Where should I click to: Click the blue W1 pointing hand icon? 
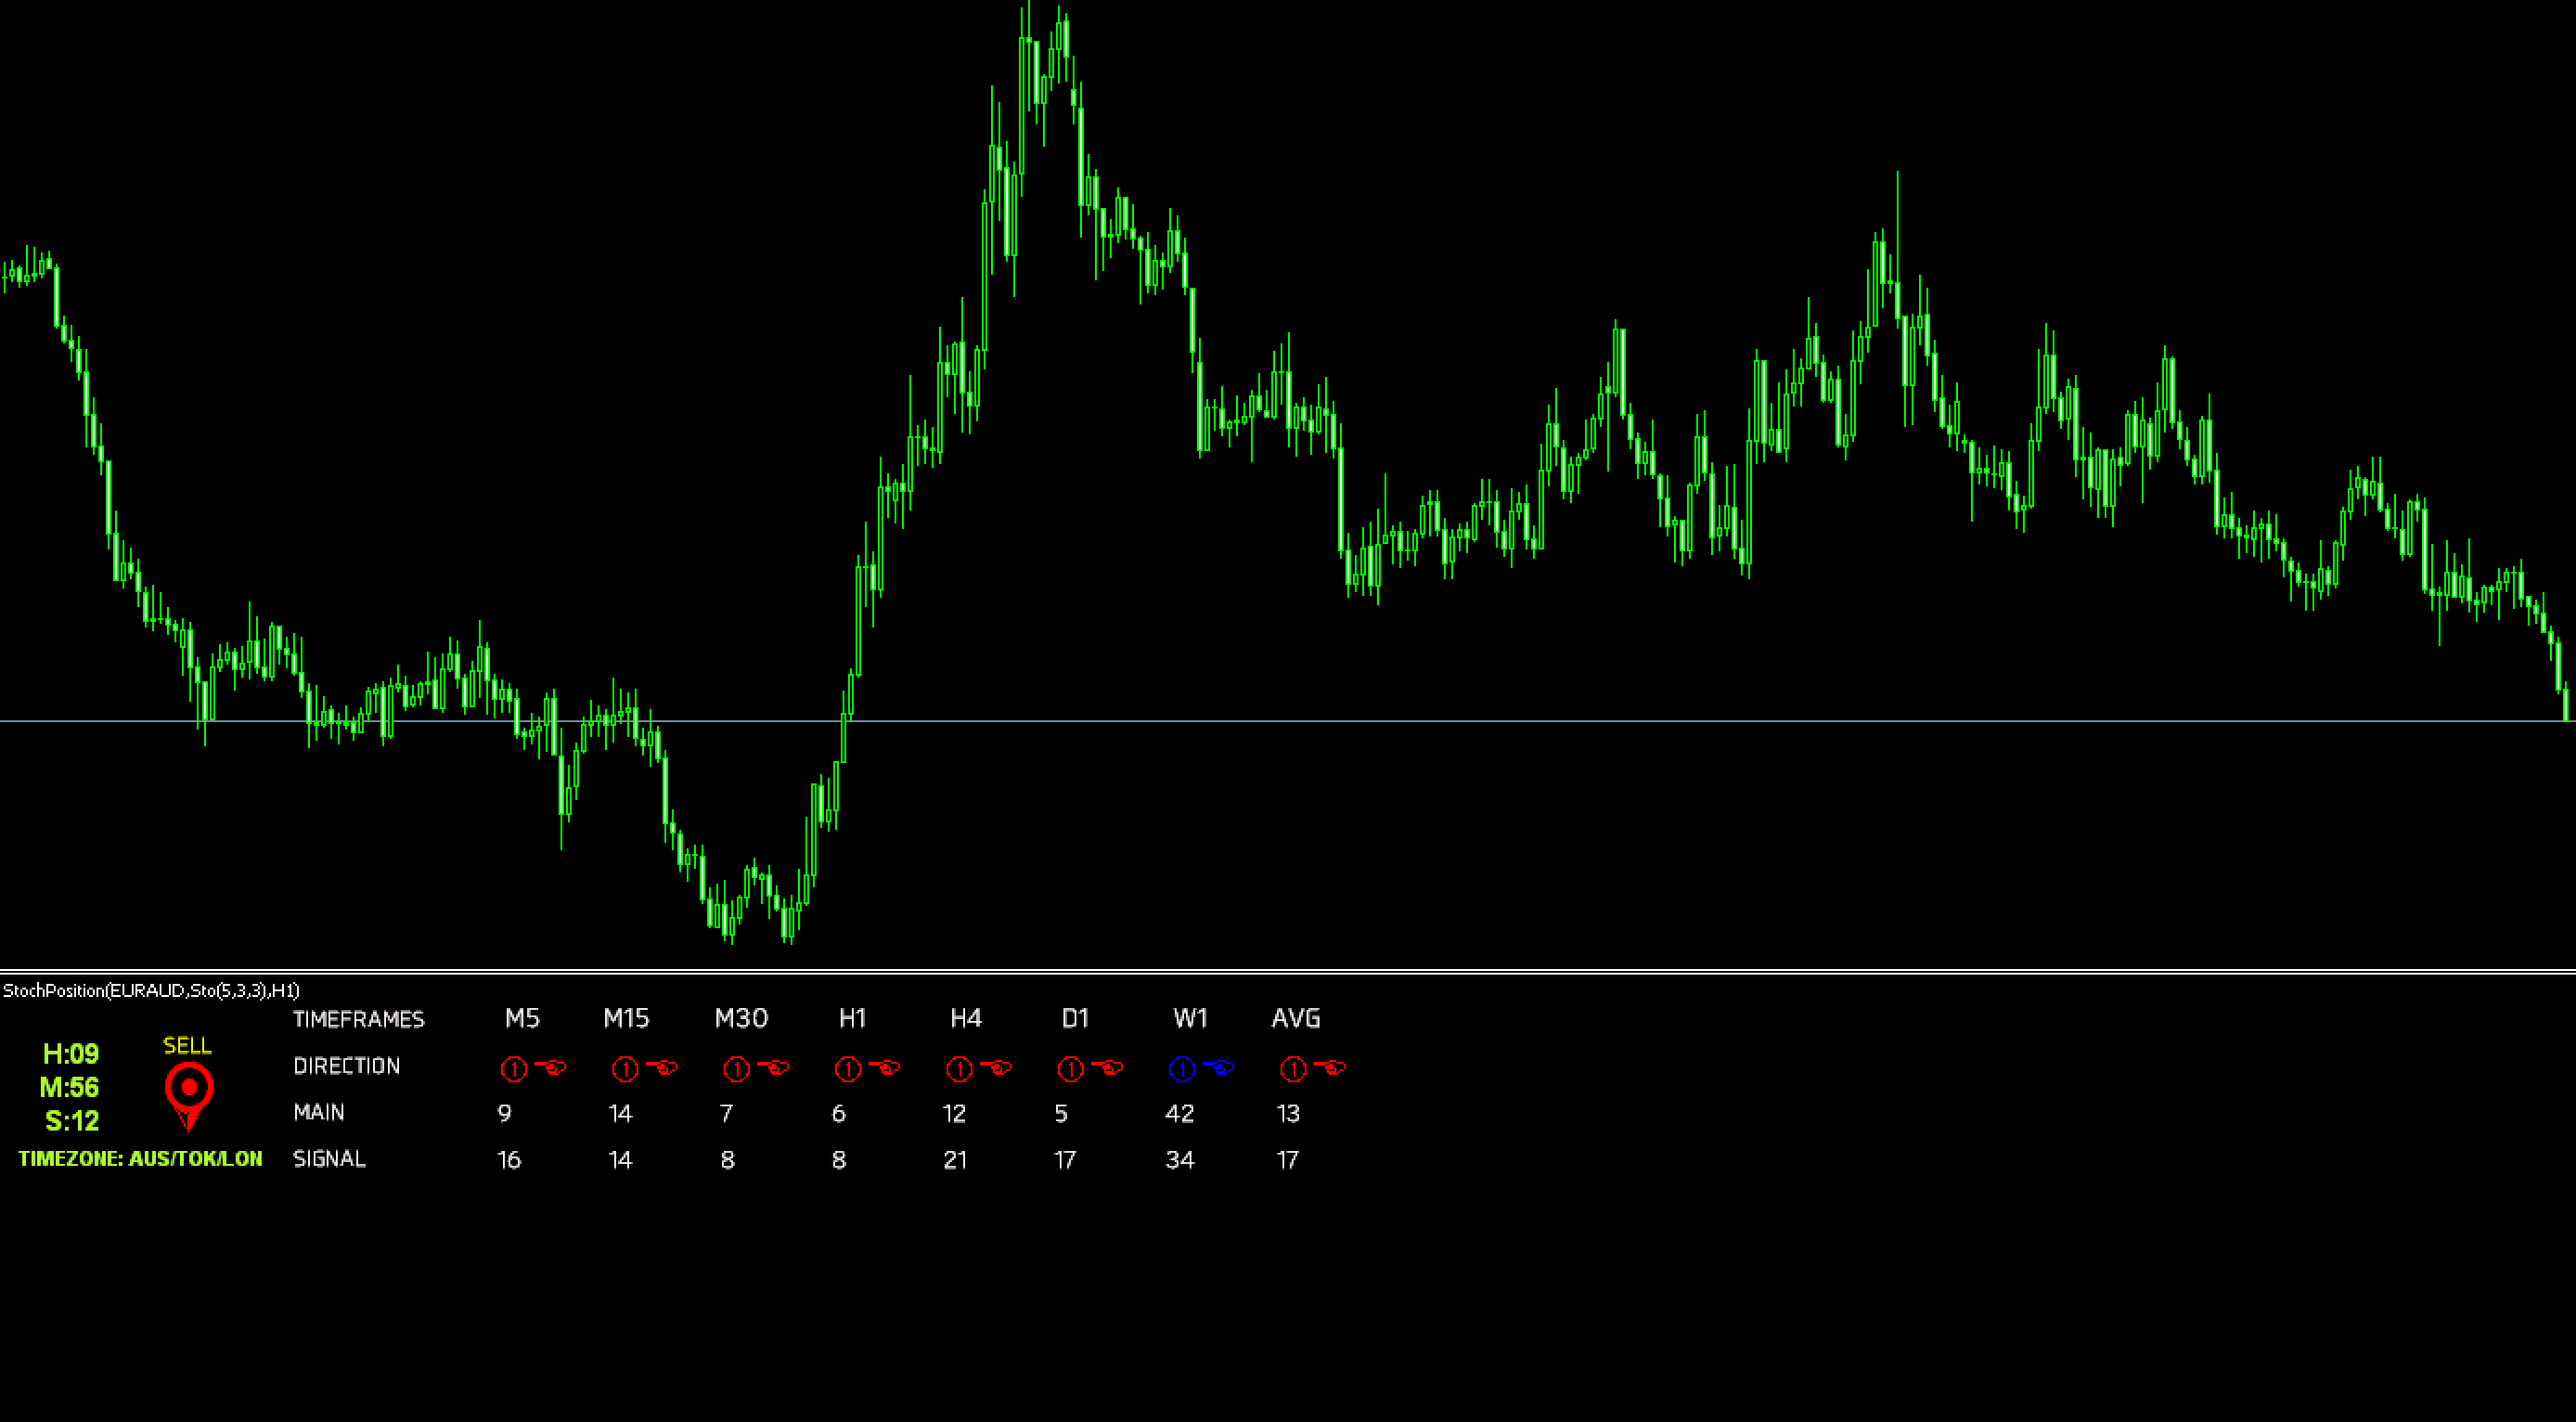click(x=1219, y=1068)
